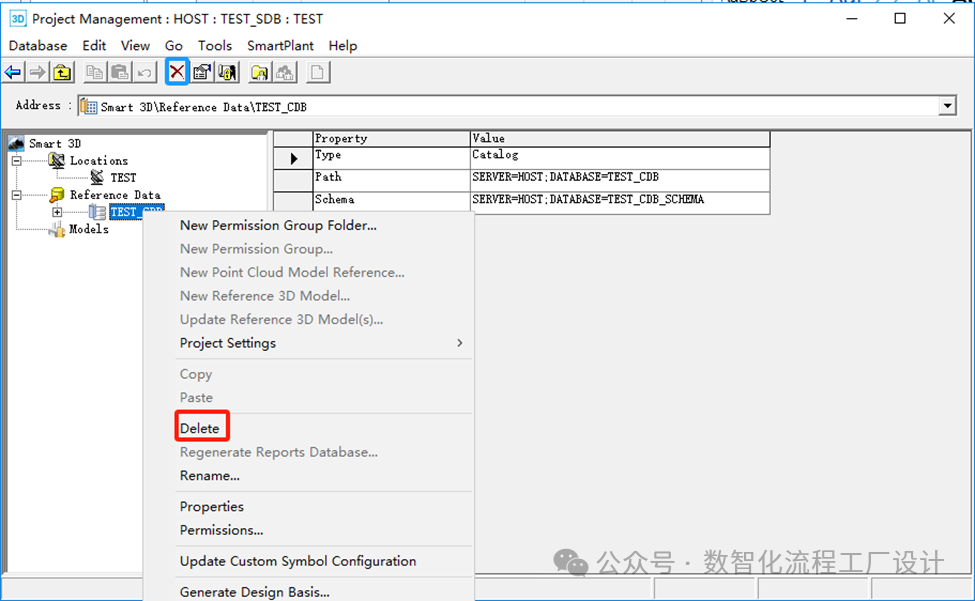Click the New Permission Group Folder toolbar icon
975x601 pixels.
(259, 73)
